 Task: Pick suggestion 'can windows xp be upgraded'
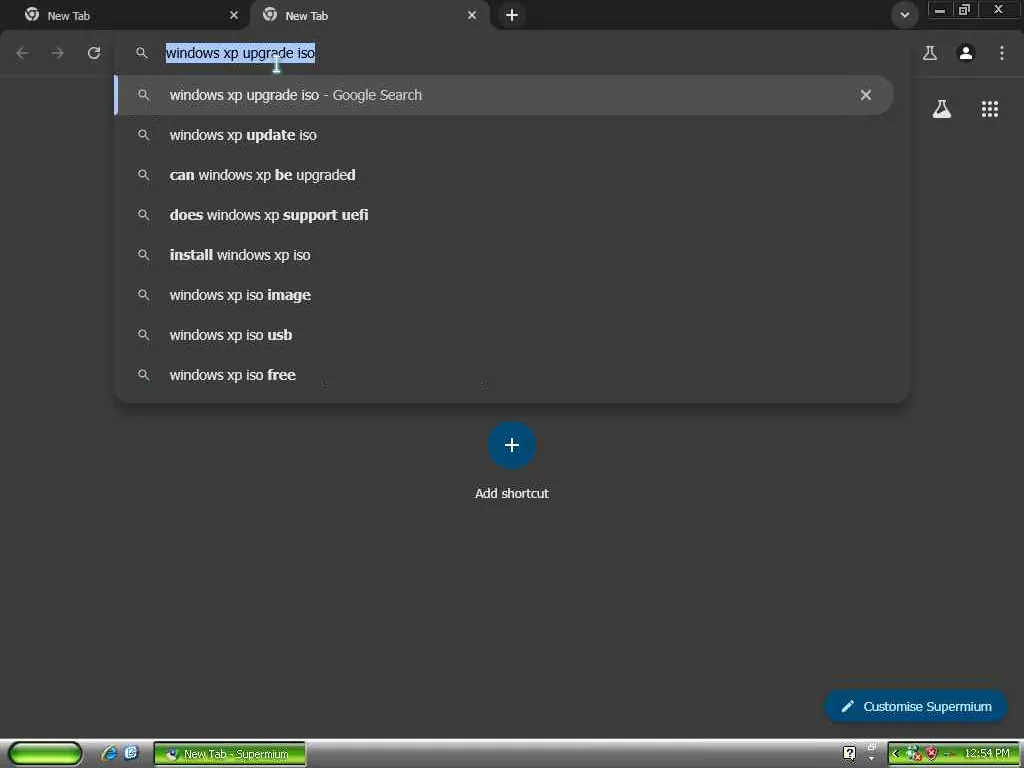[x=504, y=175]
